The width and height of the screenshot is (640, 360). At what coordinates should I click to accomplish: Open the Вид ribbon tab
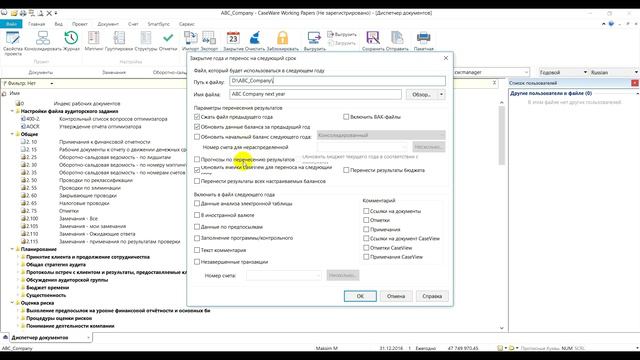coord(58,24)
